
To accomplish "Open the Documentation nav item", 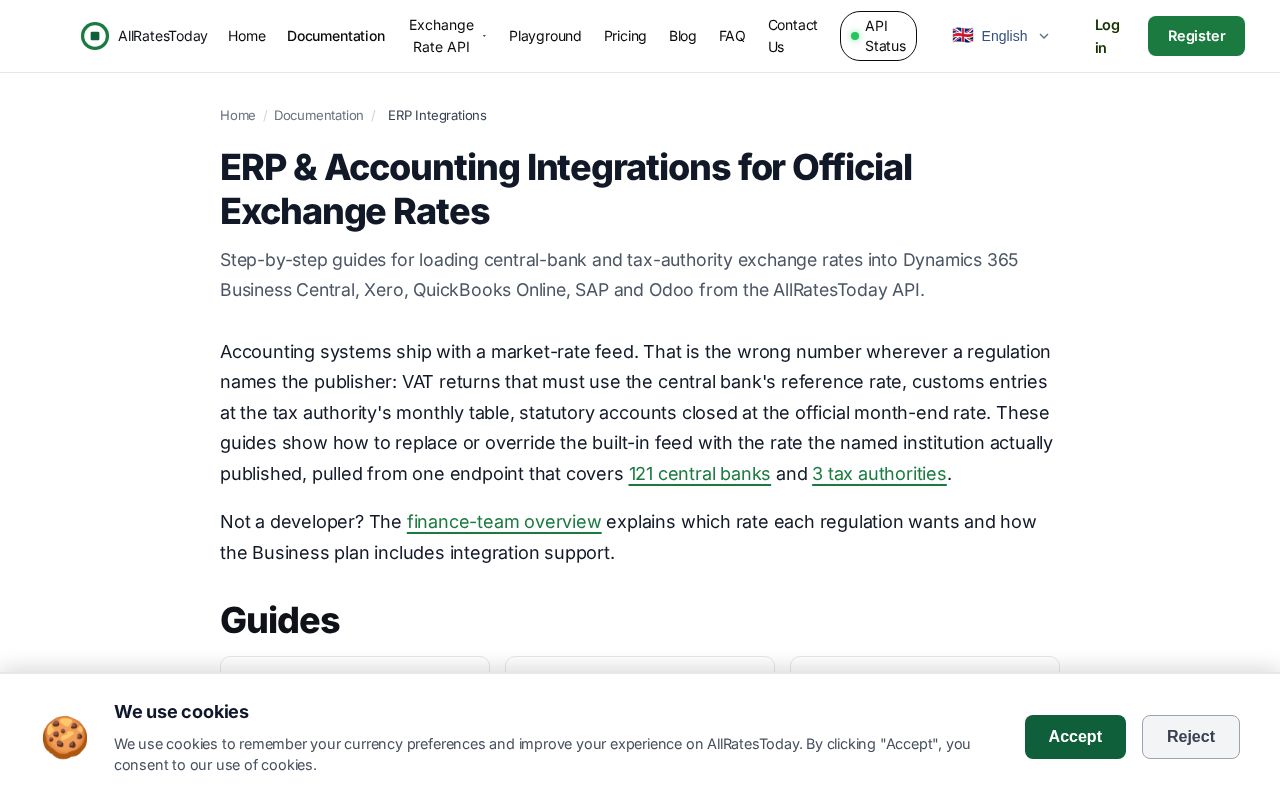I will (x=336, y=36).
